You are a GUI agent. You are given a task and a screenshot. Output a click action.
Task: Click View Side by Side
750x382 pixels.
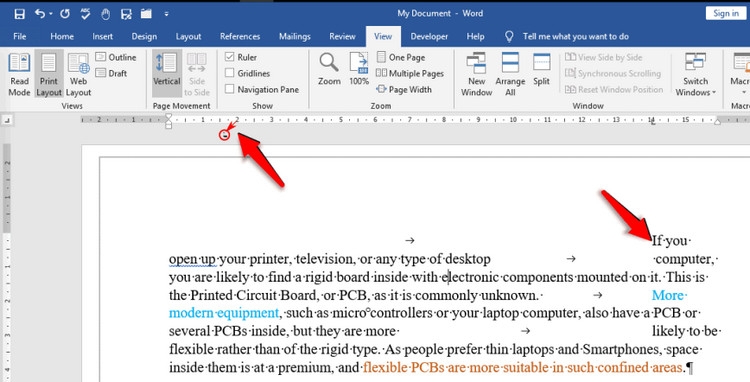604,57
